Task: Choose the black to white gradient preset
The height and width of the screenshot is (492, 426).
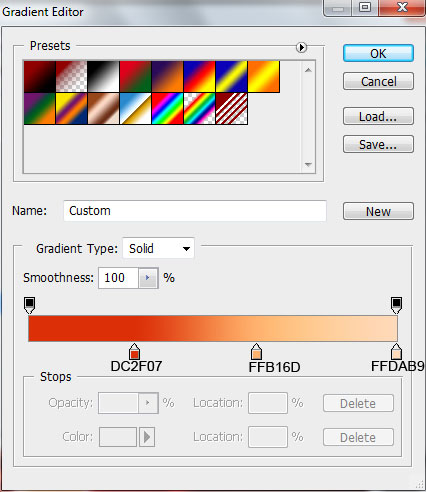Action: [103, 76]
